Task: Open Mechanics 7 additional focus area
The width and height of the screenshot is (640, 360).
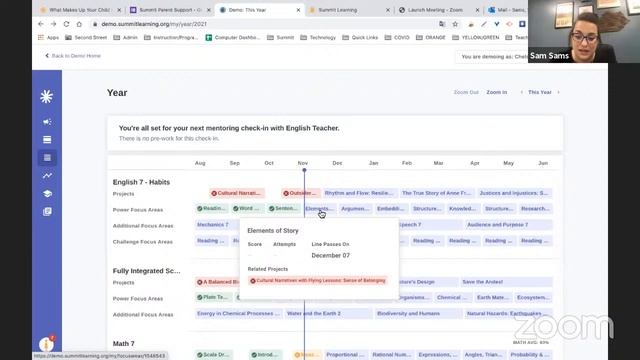Action: click(216, 224)
